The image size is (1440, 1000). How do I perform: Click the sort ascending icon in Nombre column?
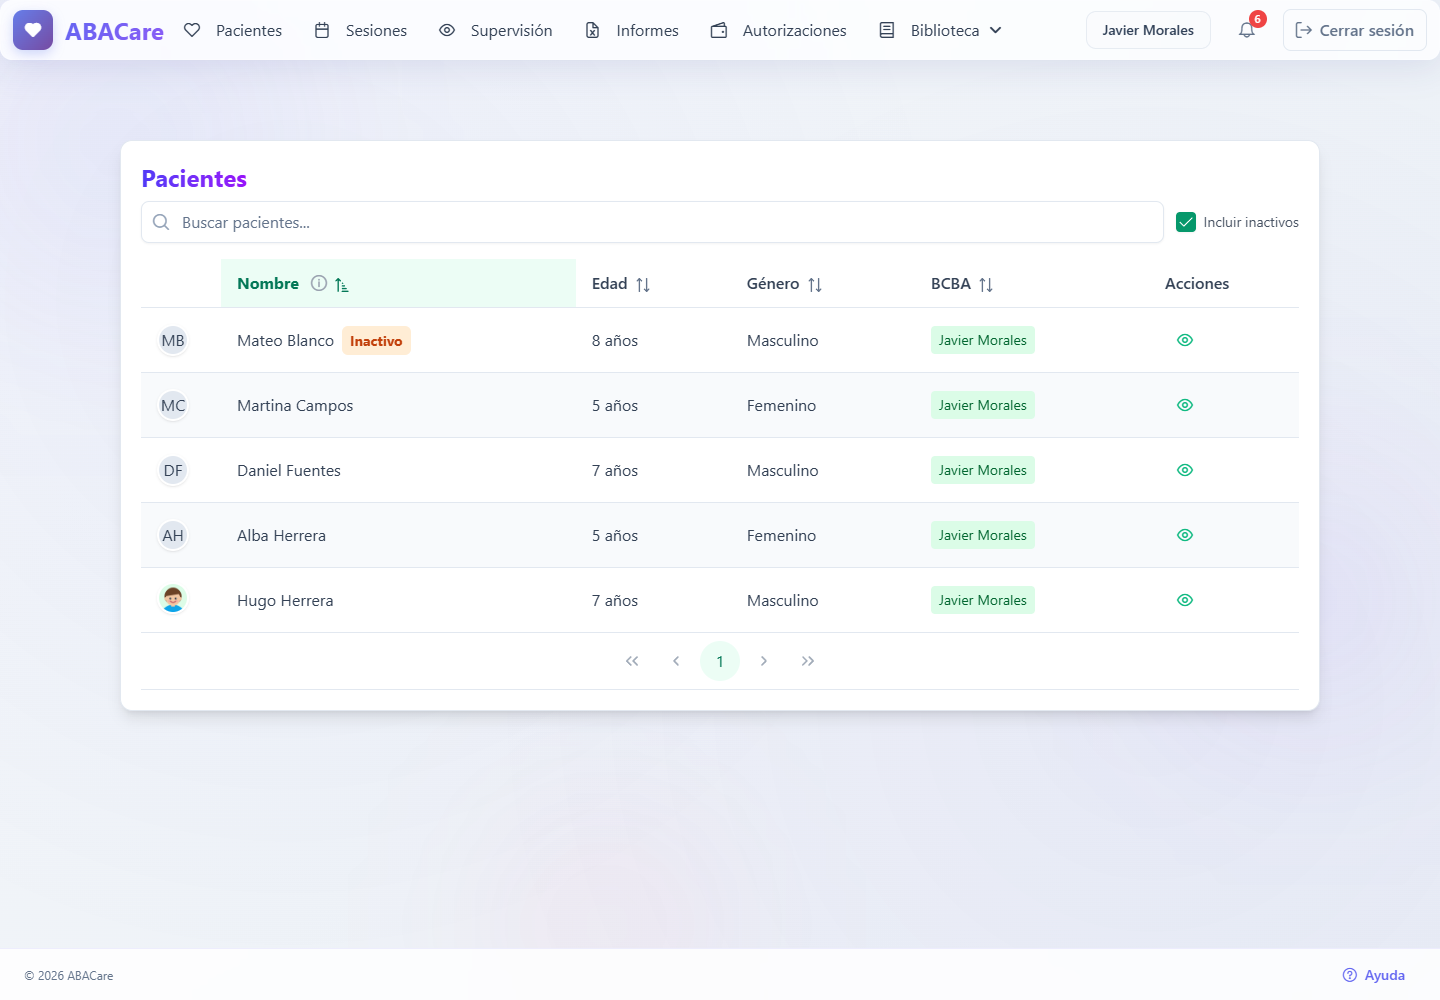[x=342, y=285]
